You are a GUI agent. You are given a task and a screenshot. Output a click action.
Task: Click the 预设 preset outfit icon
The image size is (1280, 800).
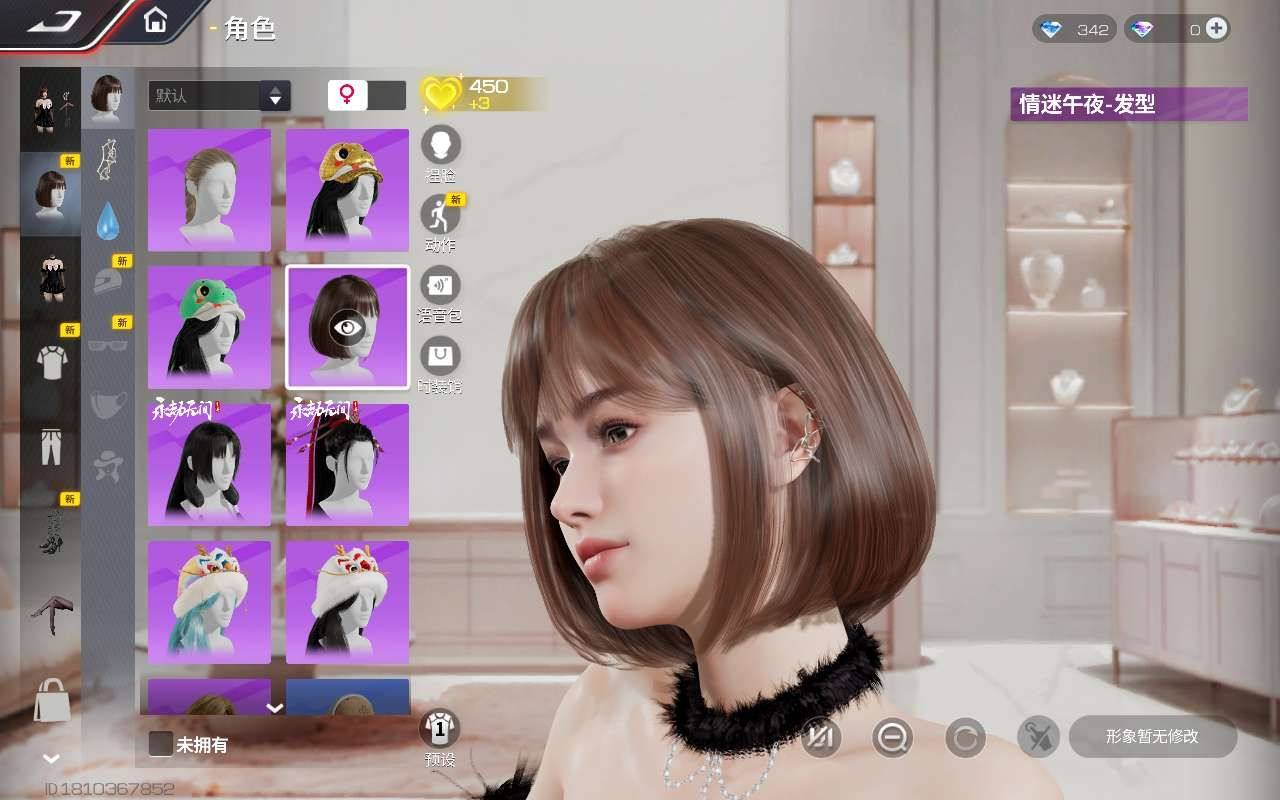point(440,729)
